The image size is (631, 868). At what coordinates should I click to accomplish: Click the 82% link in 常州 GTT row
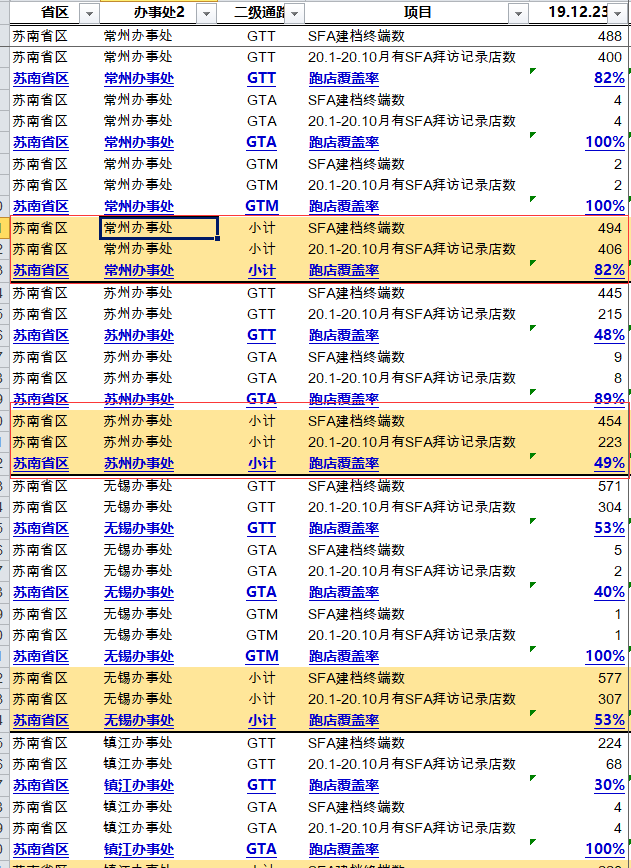(609, 78)
